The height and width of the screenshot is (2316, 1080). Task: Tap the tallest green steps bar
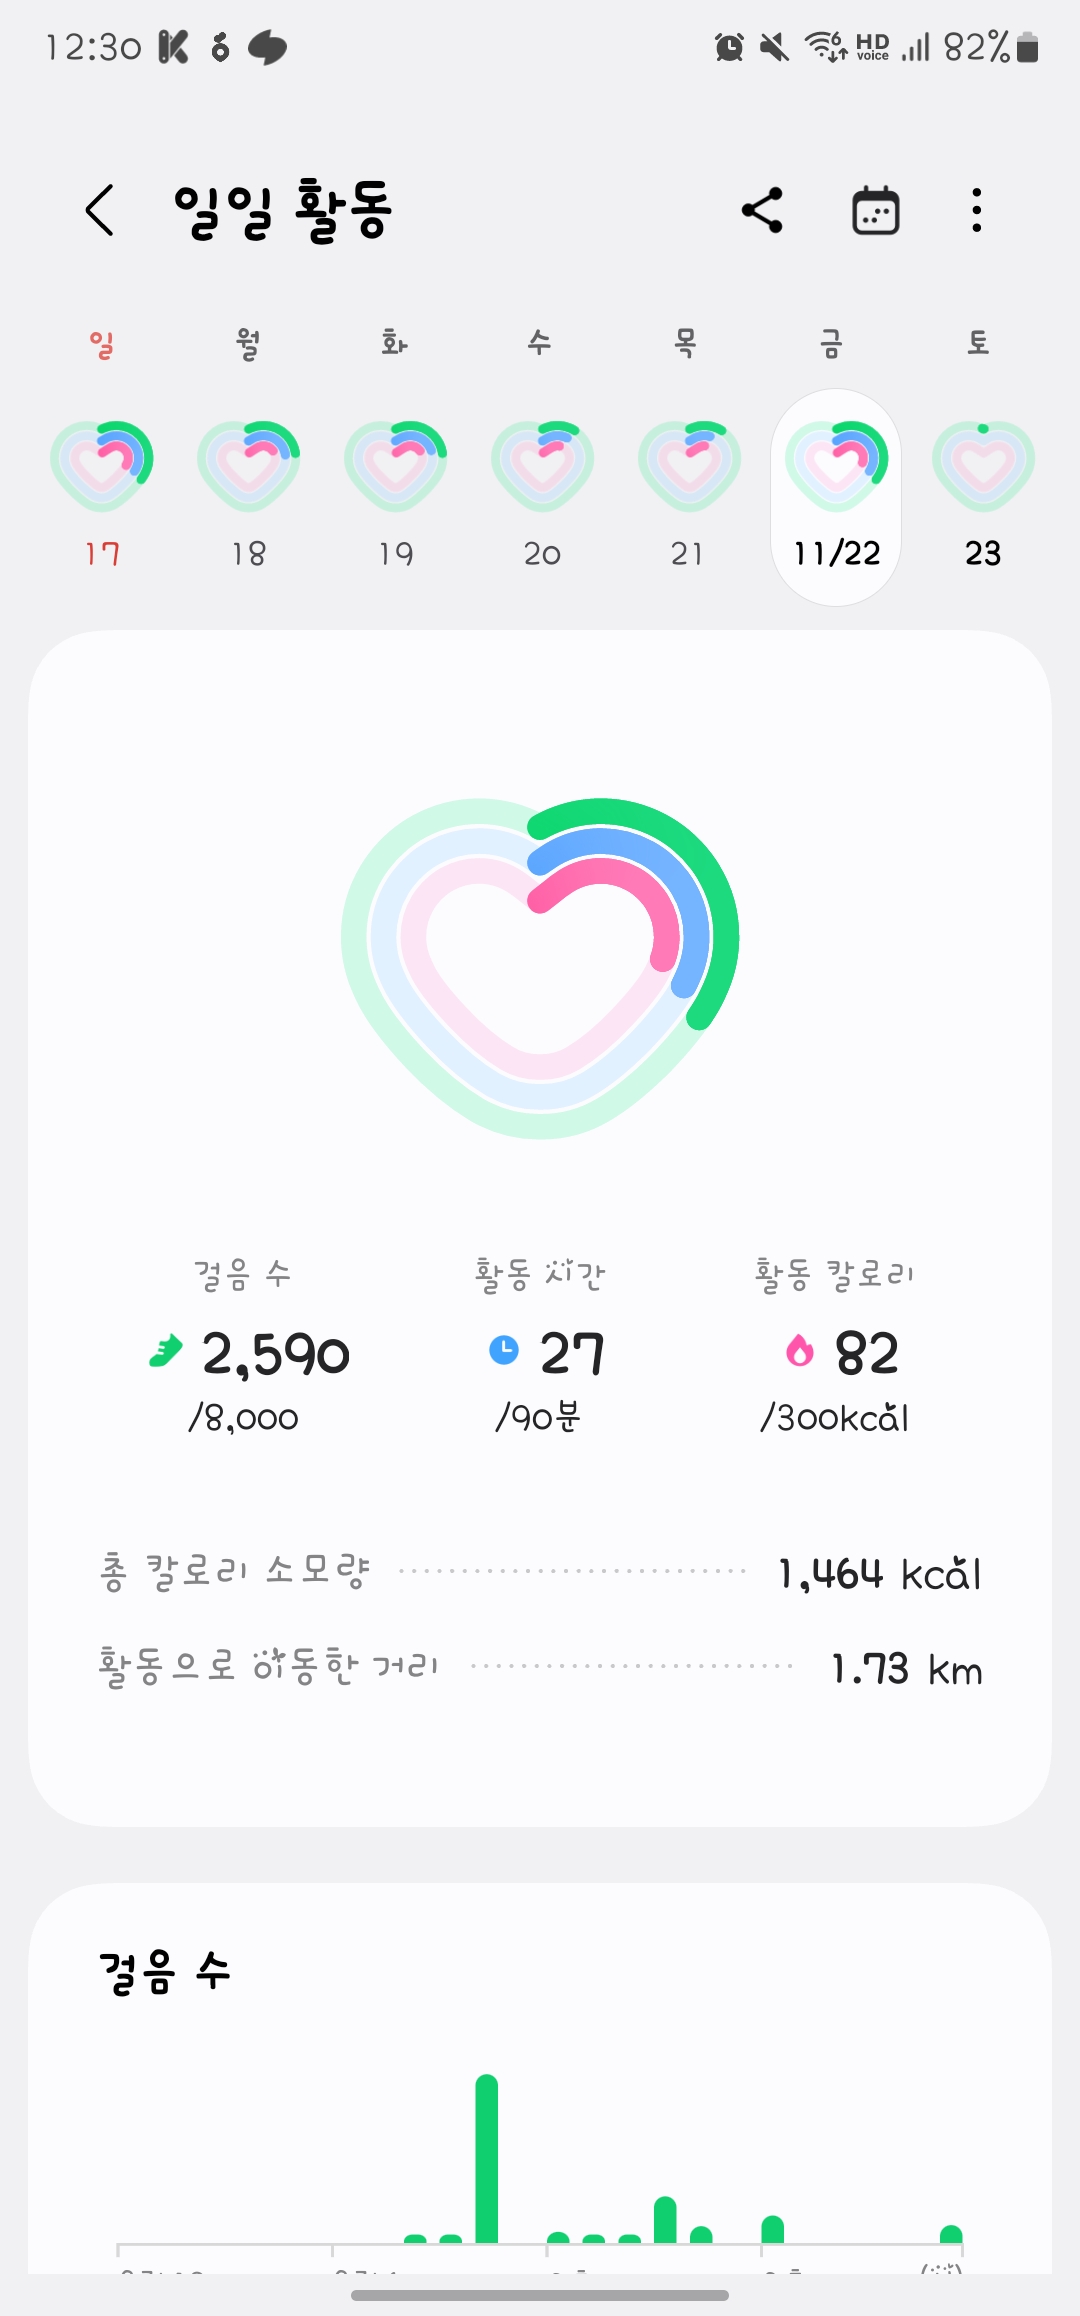[487, 2159]
